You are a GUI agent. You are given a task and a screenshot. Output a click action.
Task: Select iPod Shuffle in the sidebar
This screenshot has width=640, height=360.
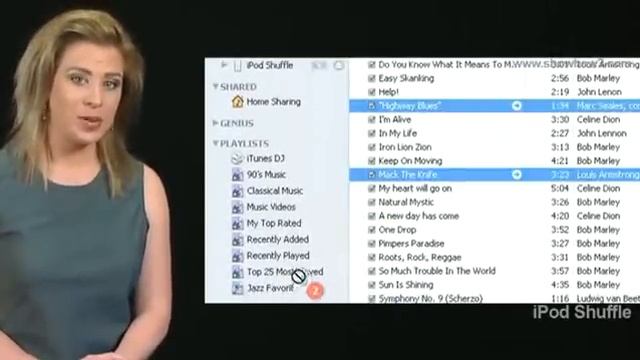(270, 65)
